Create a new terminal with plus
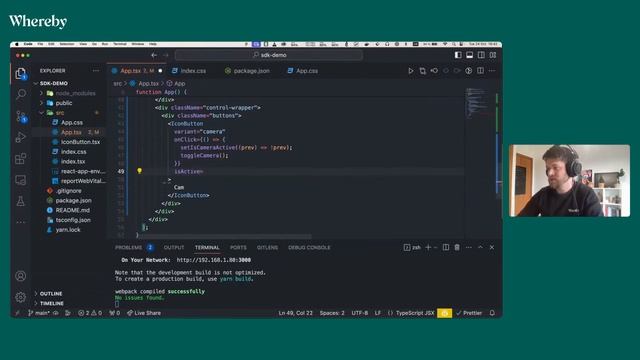Image resolution: width=640 pixels, height=360 pixels. click(x=428, y=247)
